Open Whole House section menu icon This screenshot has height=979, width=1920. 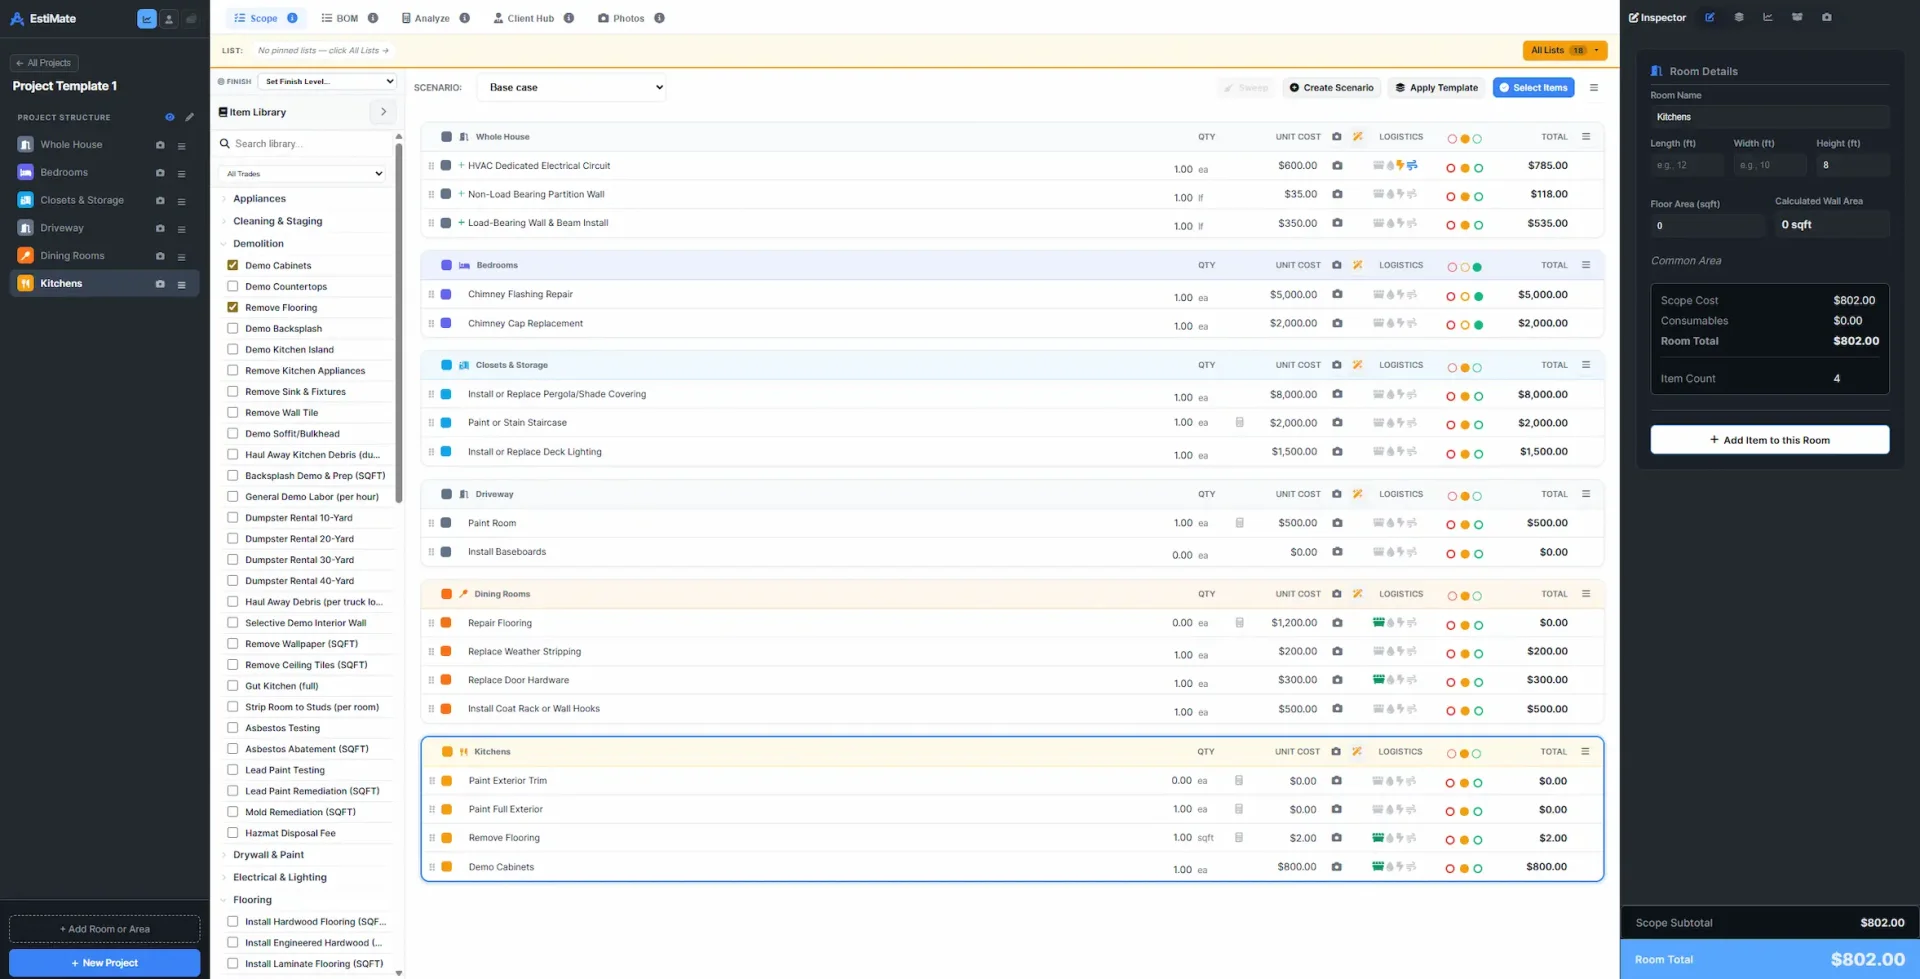[x=1586, y=137]
